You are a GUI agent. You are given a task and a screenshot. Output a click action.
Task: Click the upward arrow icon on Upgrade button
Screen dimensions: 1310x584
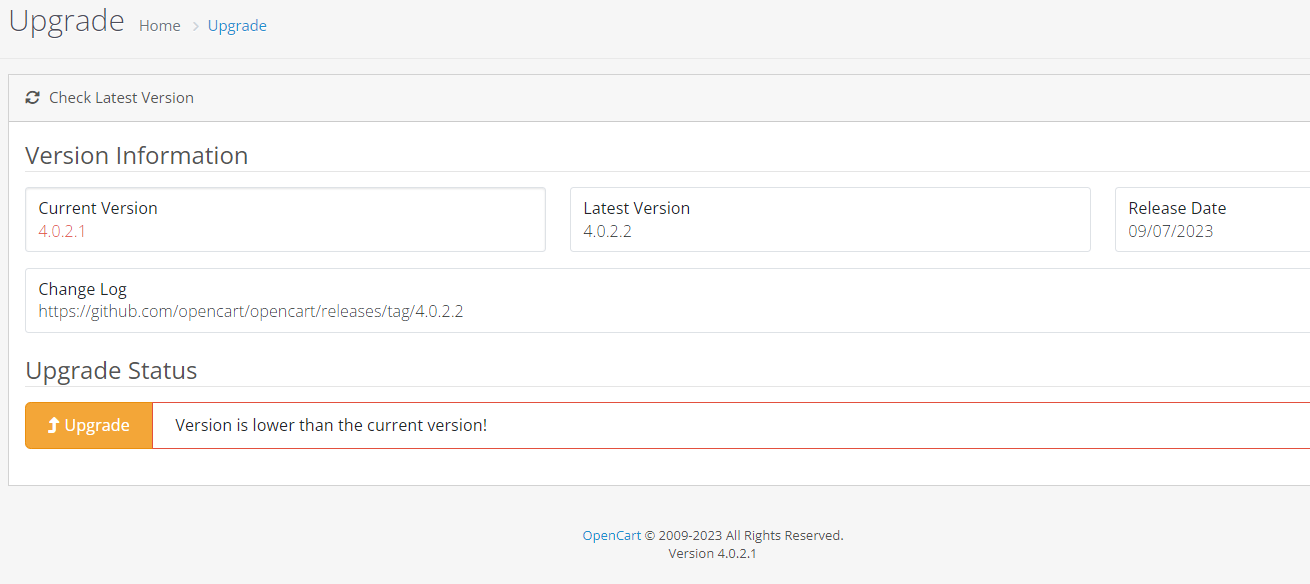pyautogui.click(x=54, y=425)
